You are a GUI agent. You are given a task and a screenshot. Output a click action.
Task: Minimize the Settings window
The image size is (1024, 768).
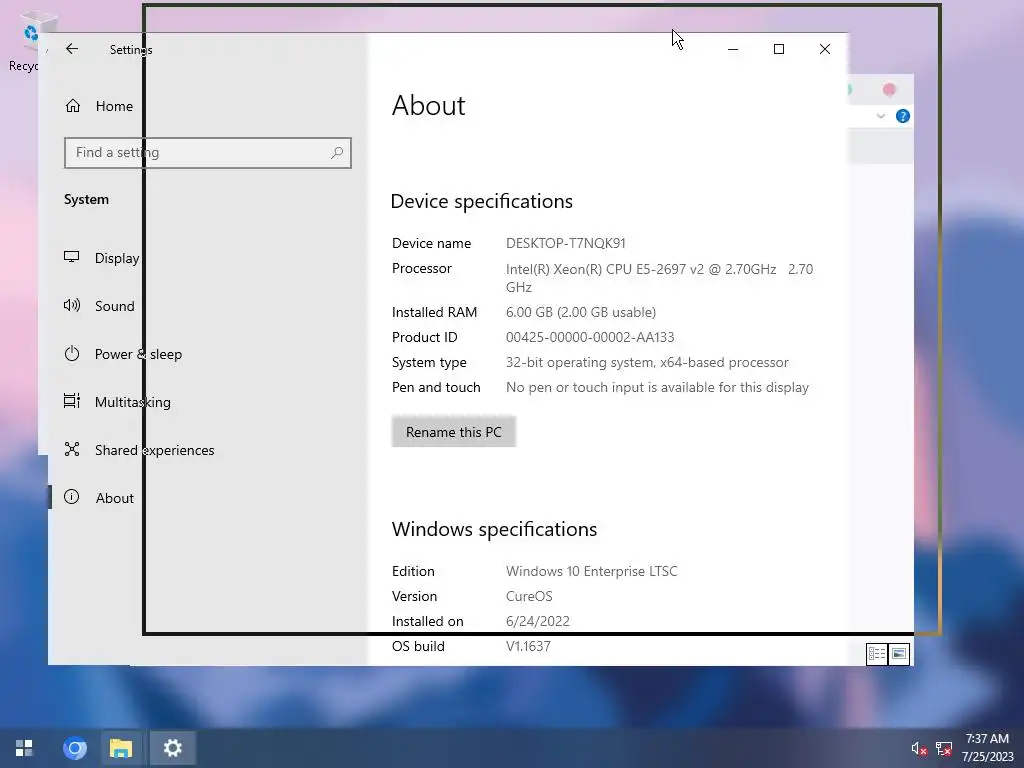(733, 49)
